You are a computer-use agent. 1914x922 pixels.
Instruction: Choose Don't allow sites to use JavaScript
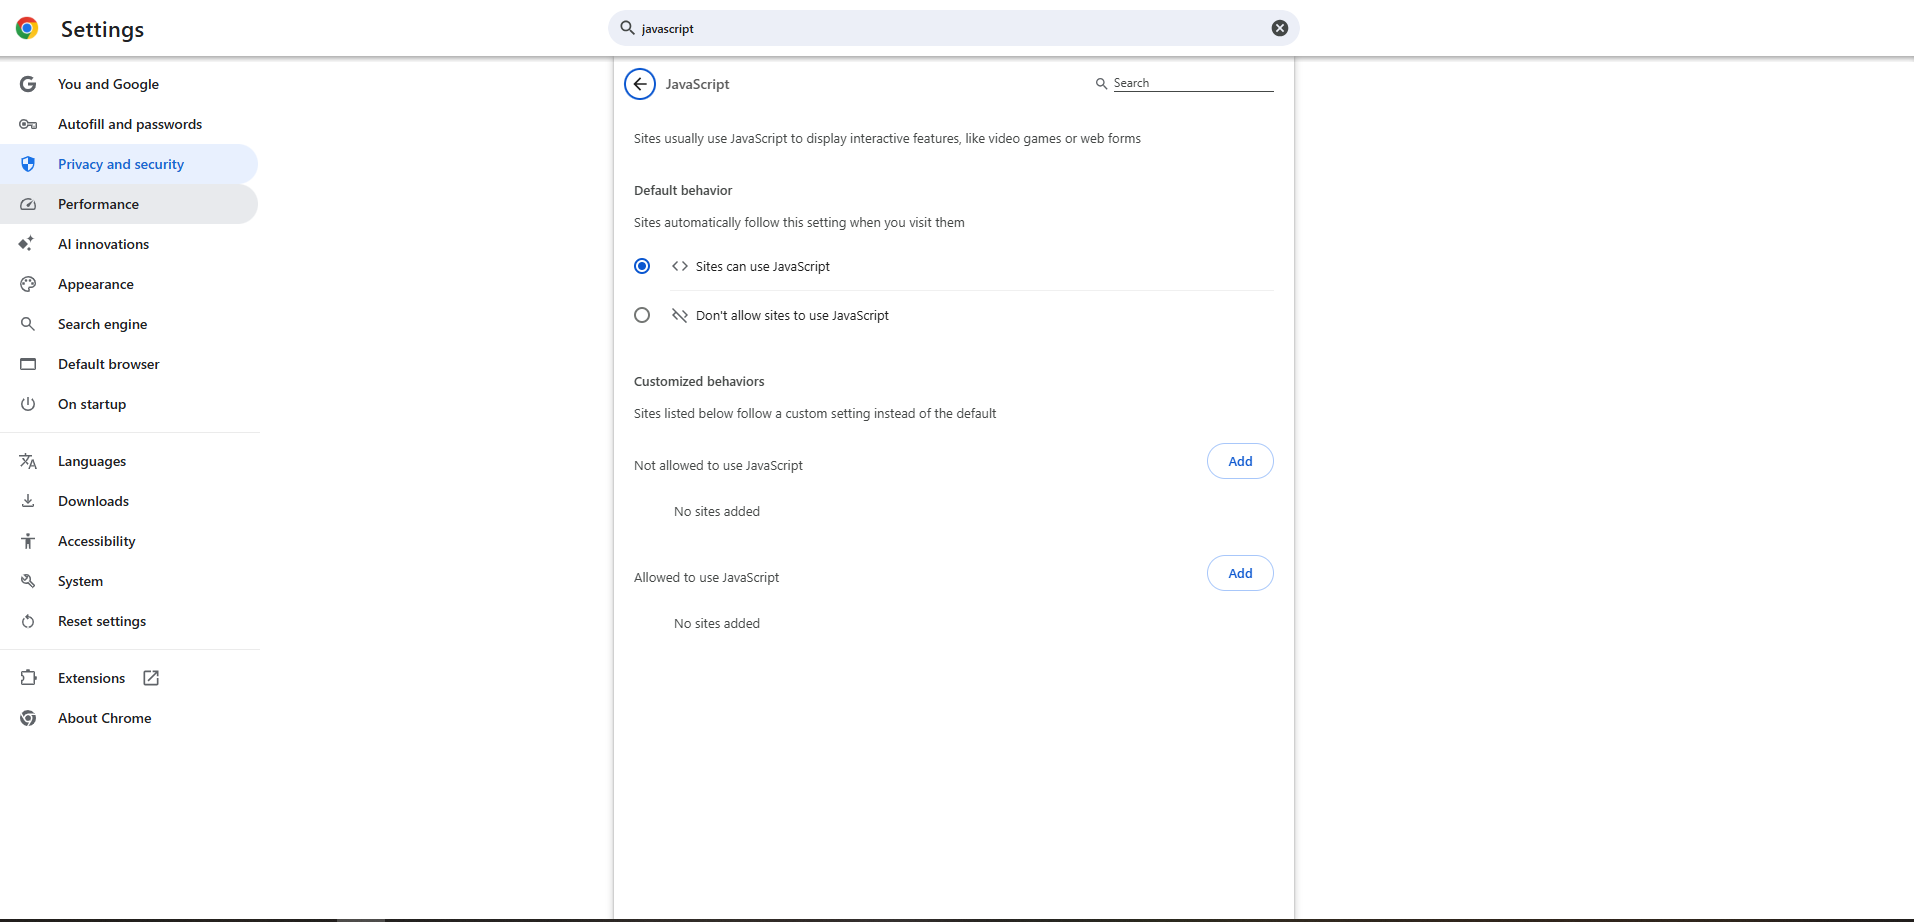click(642, 315)
